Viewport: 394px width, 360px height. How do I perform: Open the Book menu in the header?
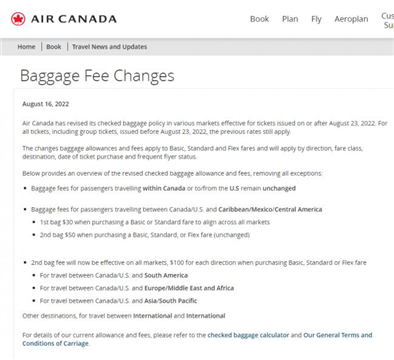click(259, 19)
